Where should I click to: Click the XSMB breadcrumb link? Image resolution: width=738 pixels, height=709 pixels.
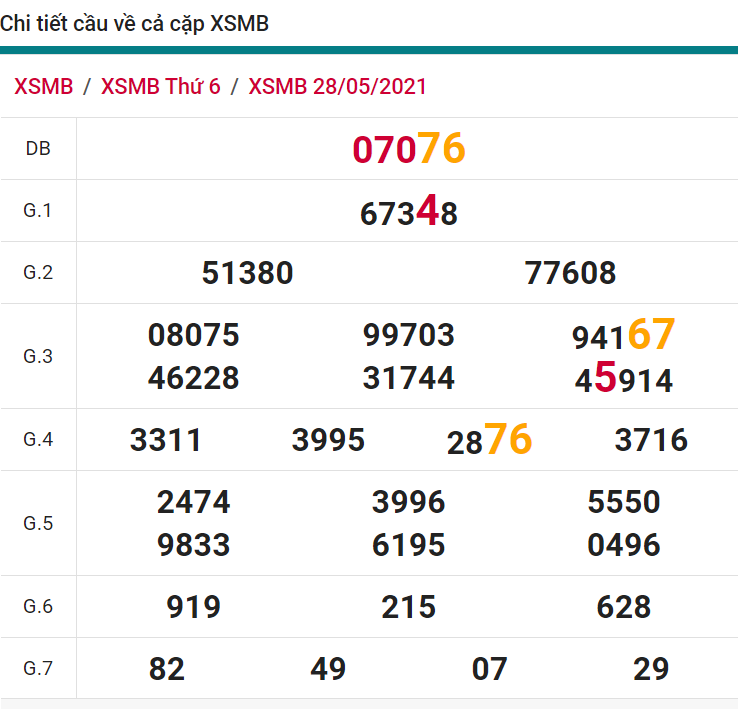pos(44,86)
